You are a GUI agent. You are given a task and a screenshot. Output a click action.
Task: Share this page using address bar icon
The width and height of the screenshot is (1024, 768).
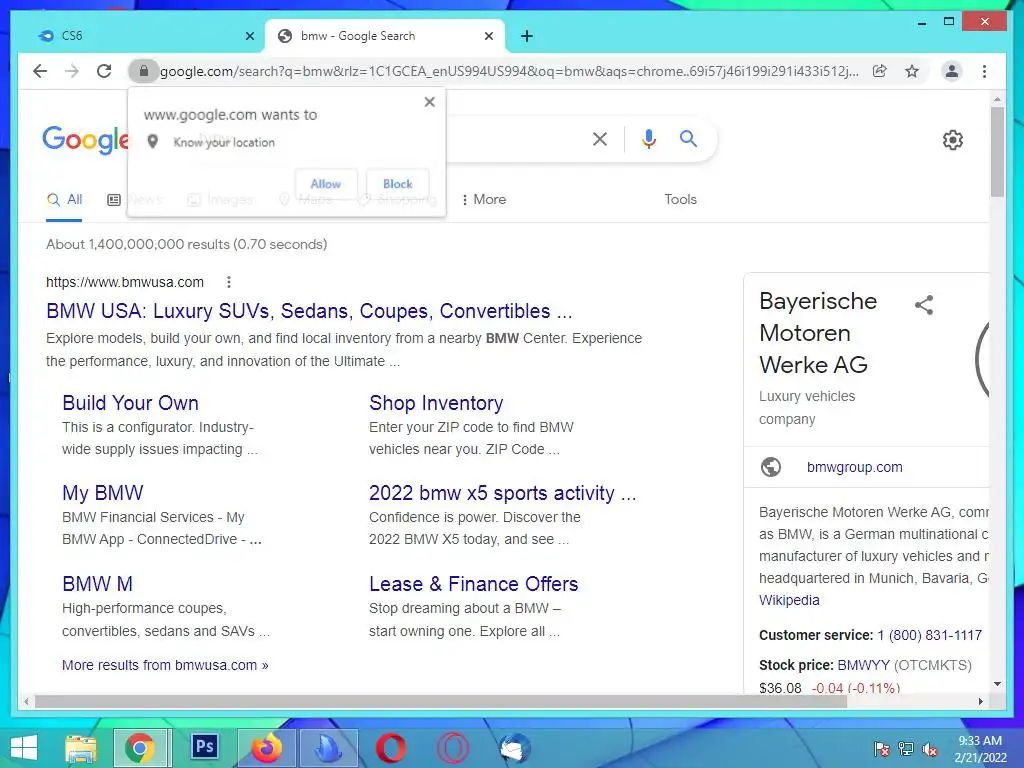click(880, 71)
